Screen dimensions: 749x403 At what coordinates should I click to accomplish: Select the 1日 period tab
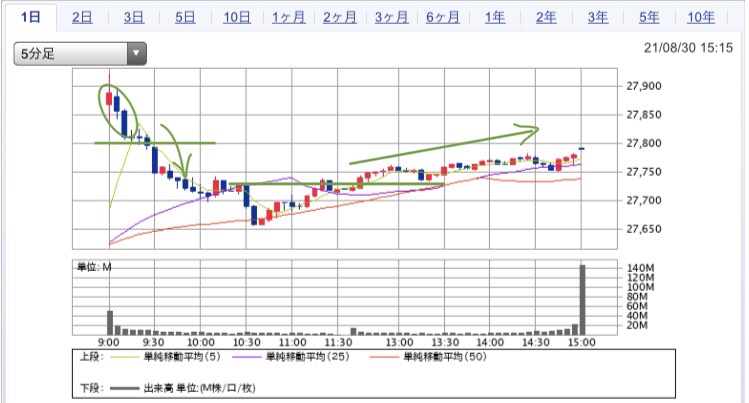[31, 17]
